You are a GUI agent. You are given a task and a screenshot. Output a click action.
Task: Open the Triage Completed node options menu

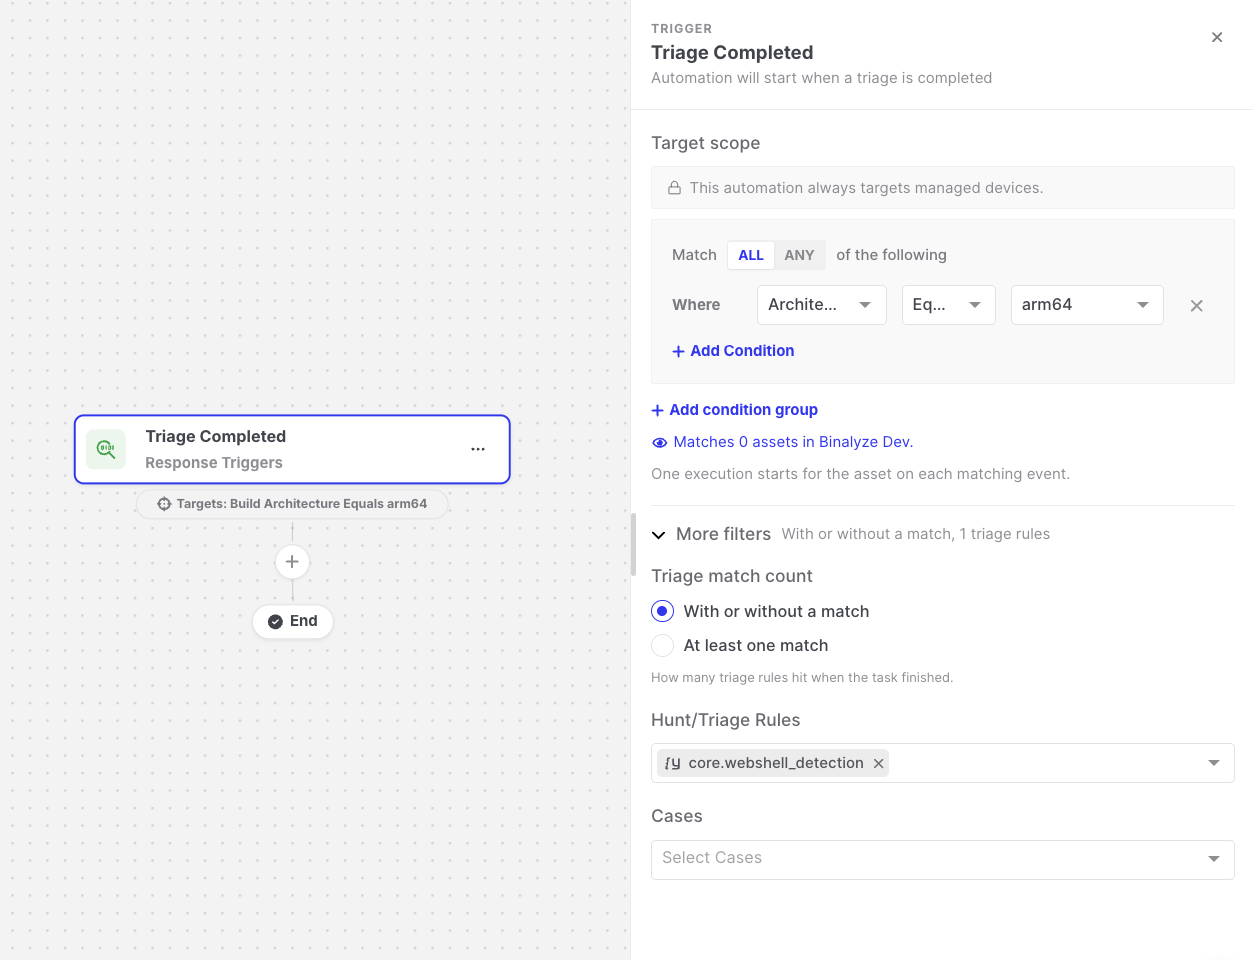478,449
